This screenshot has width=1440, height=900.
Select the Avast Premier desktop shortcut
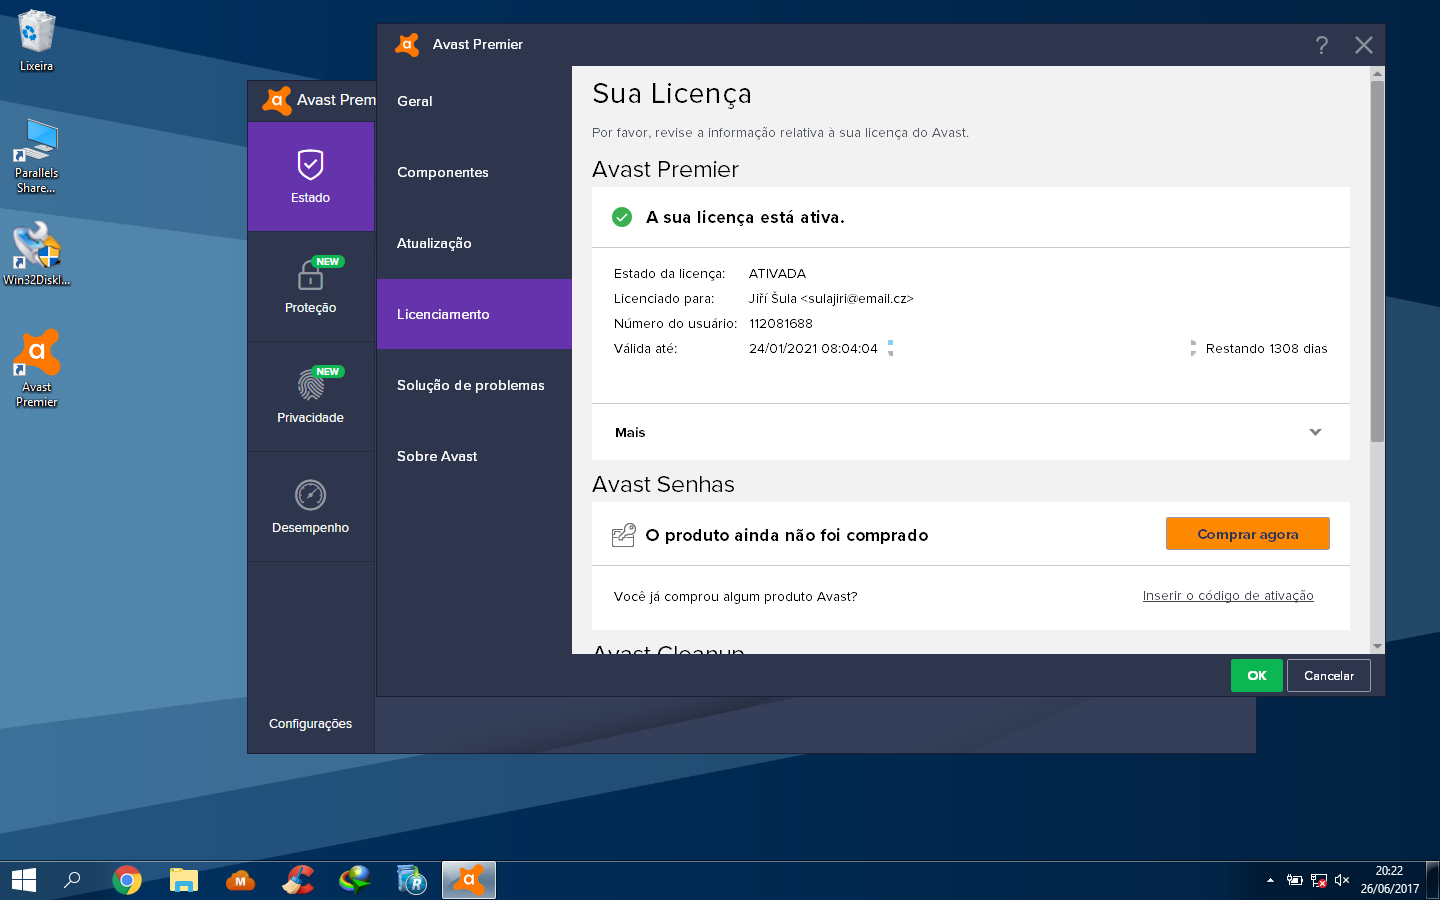point(37,369)
